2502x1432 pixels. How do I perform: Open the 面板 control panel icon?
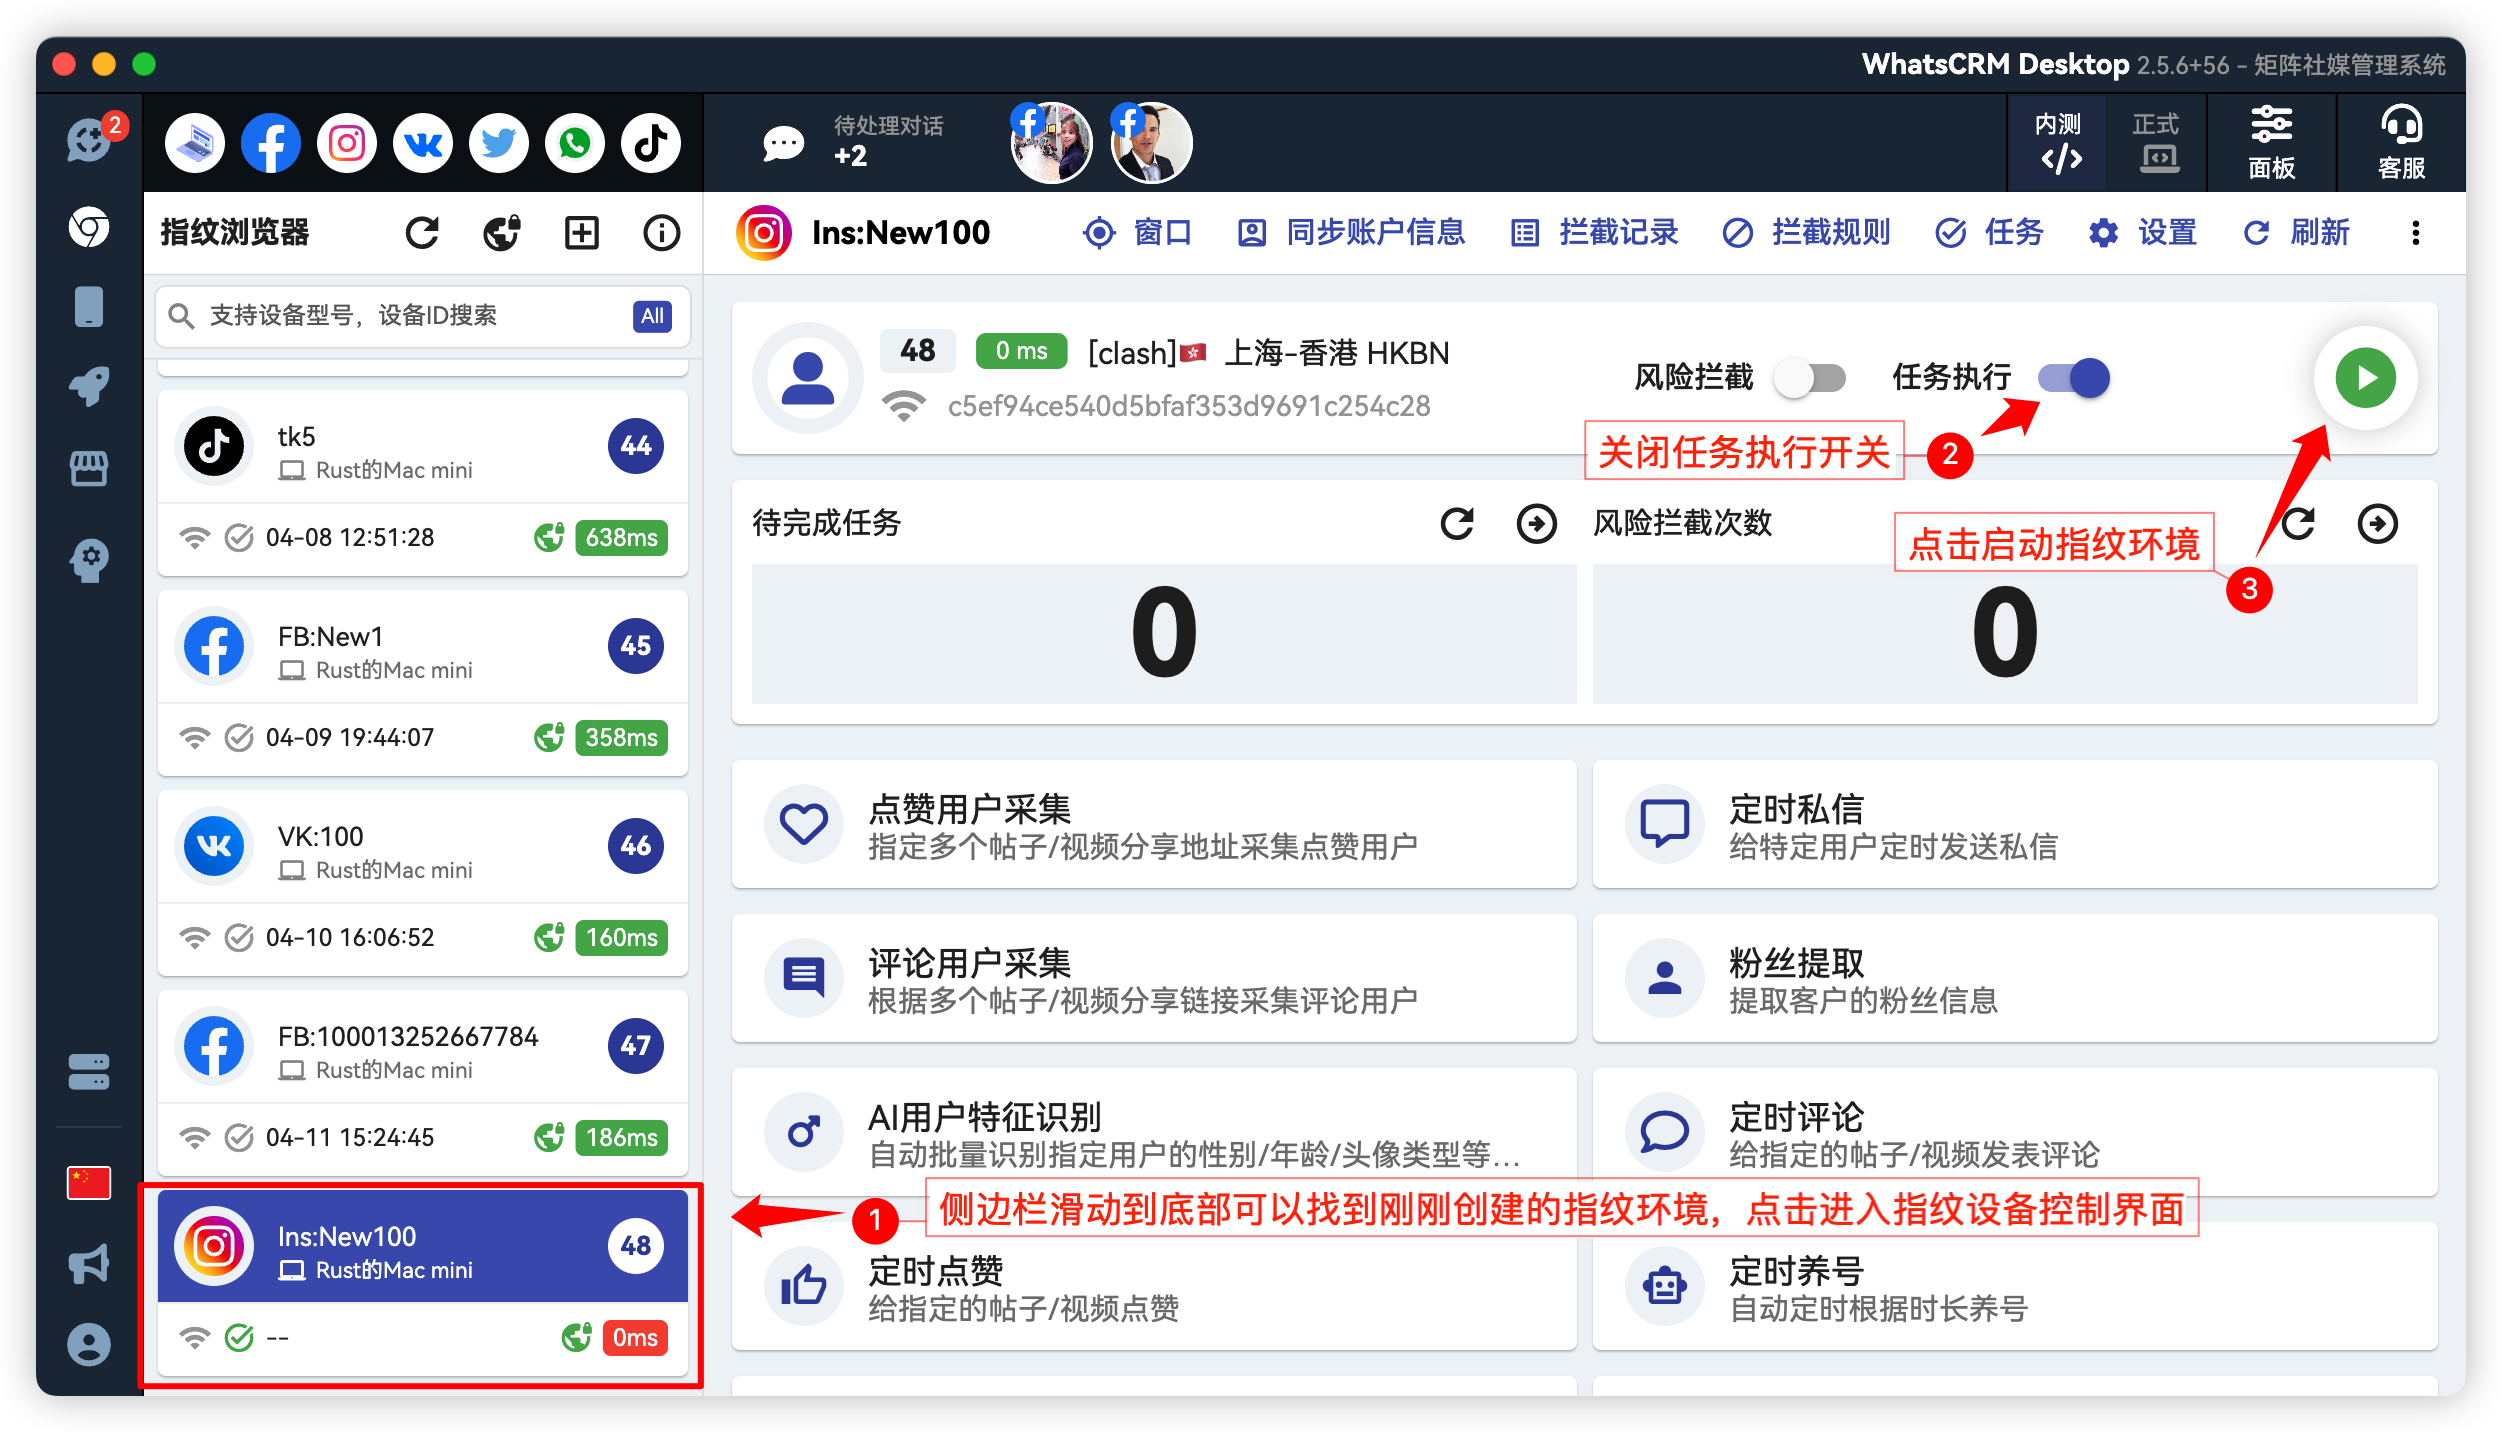(x=2271, y=142)
